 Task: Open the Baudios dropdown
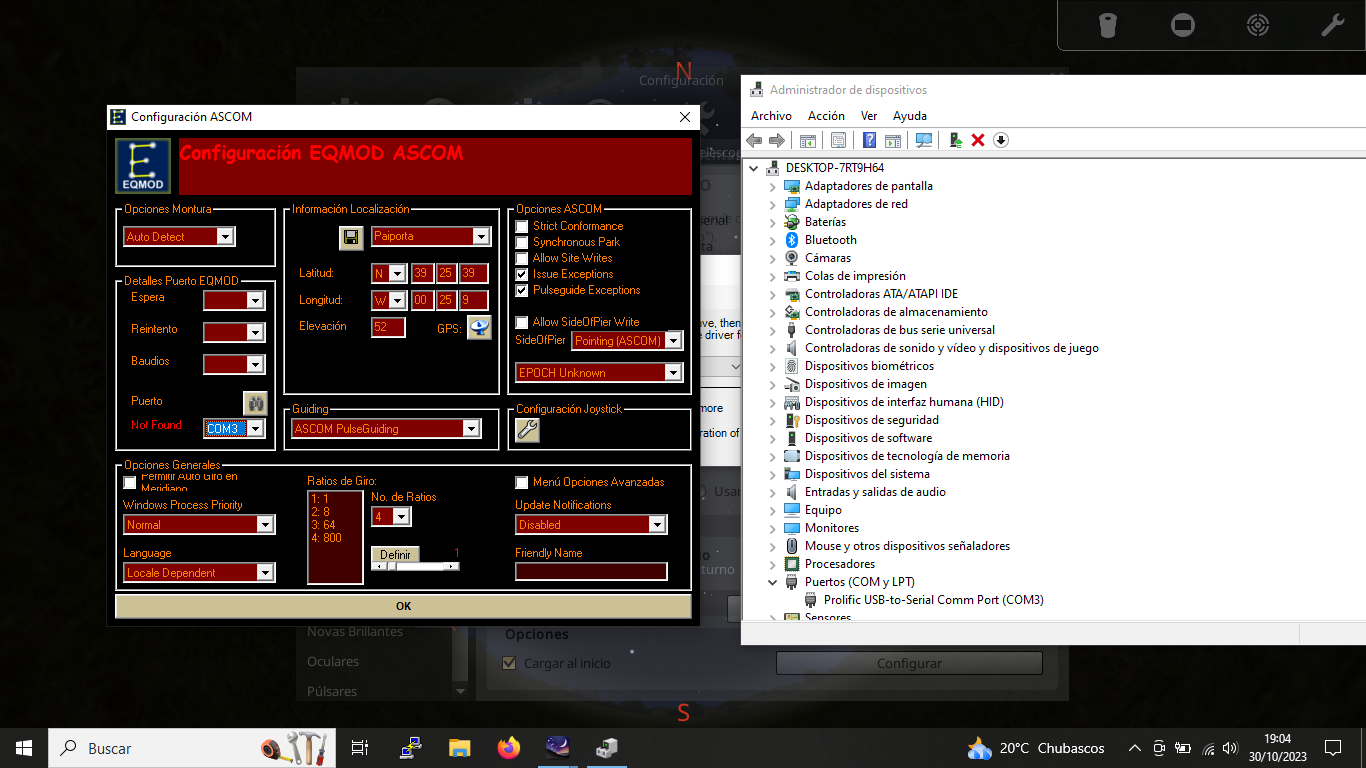[255, 365]
